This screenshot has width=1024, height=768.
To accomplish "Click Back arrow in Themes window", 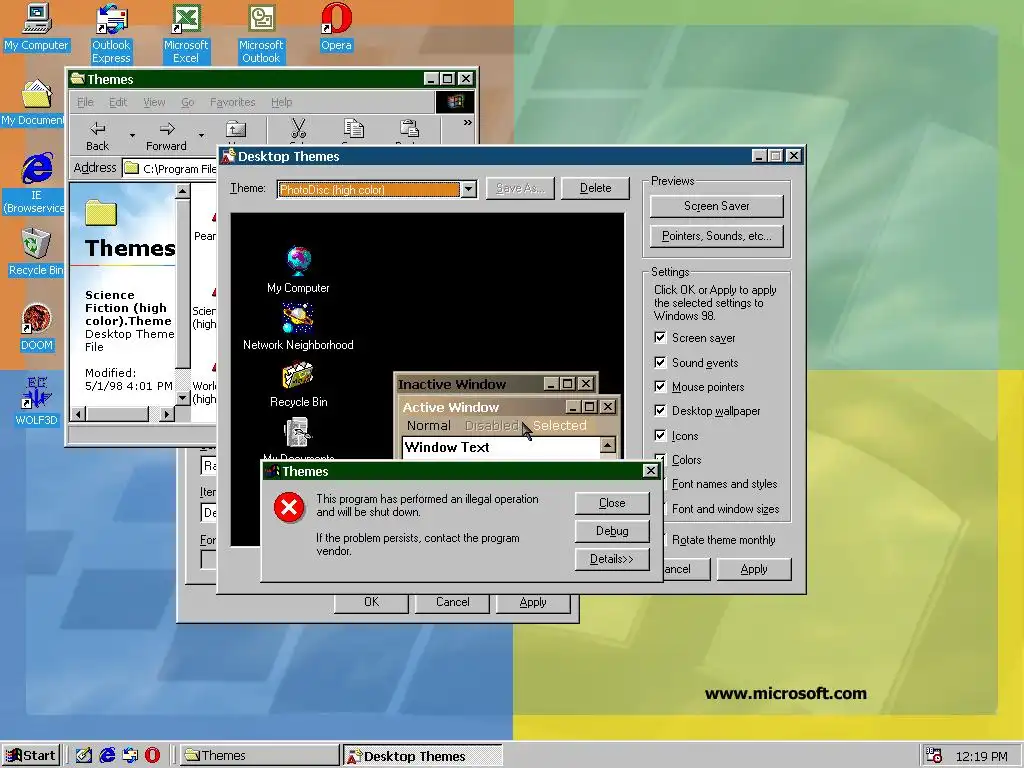I will coord(97,135).
